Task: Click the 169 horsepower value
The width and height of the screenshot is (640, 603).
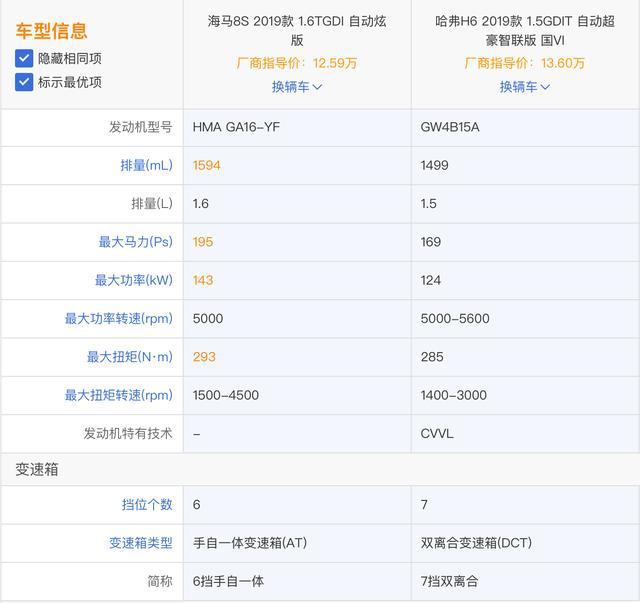Action: (431, 242)
